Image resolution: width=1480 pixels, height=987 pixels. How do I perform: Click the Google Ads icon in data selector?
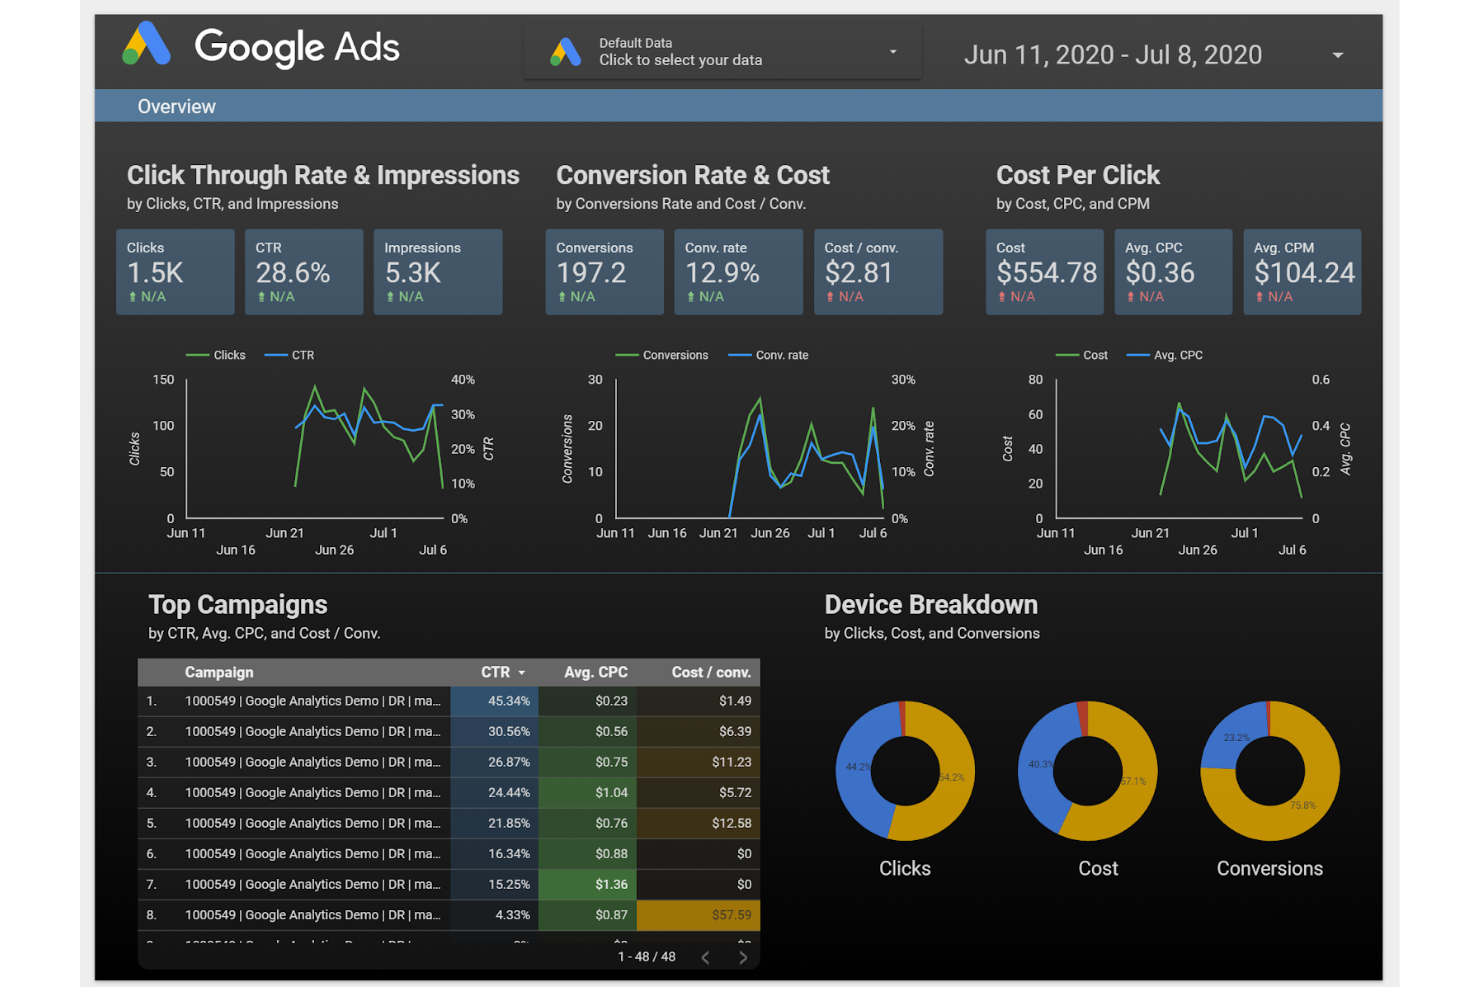566,52
